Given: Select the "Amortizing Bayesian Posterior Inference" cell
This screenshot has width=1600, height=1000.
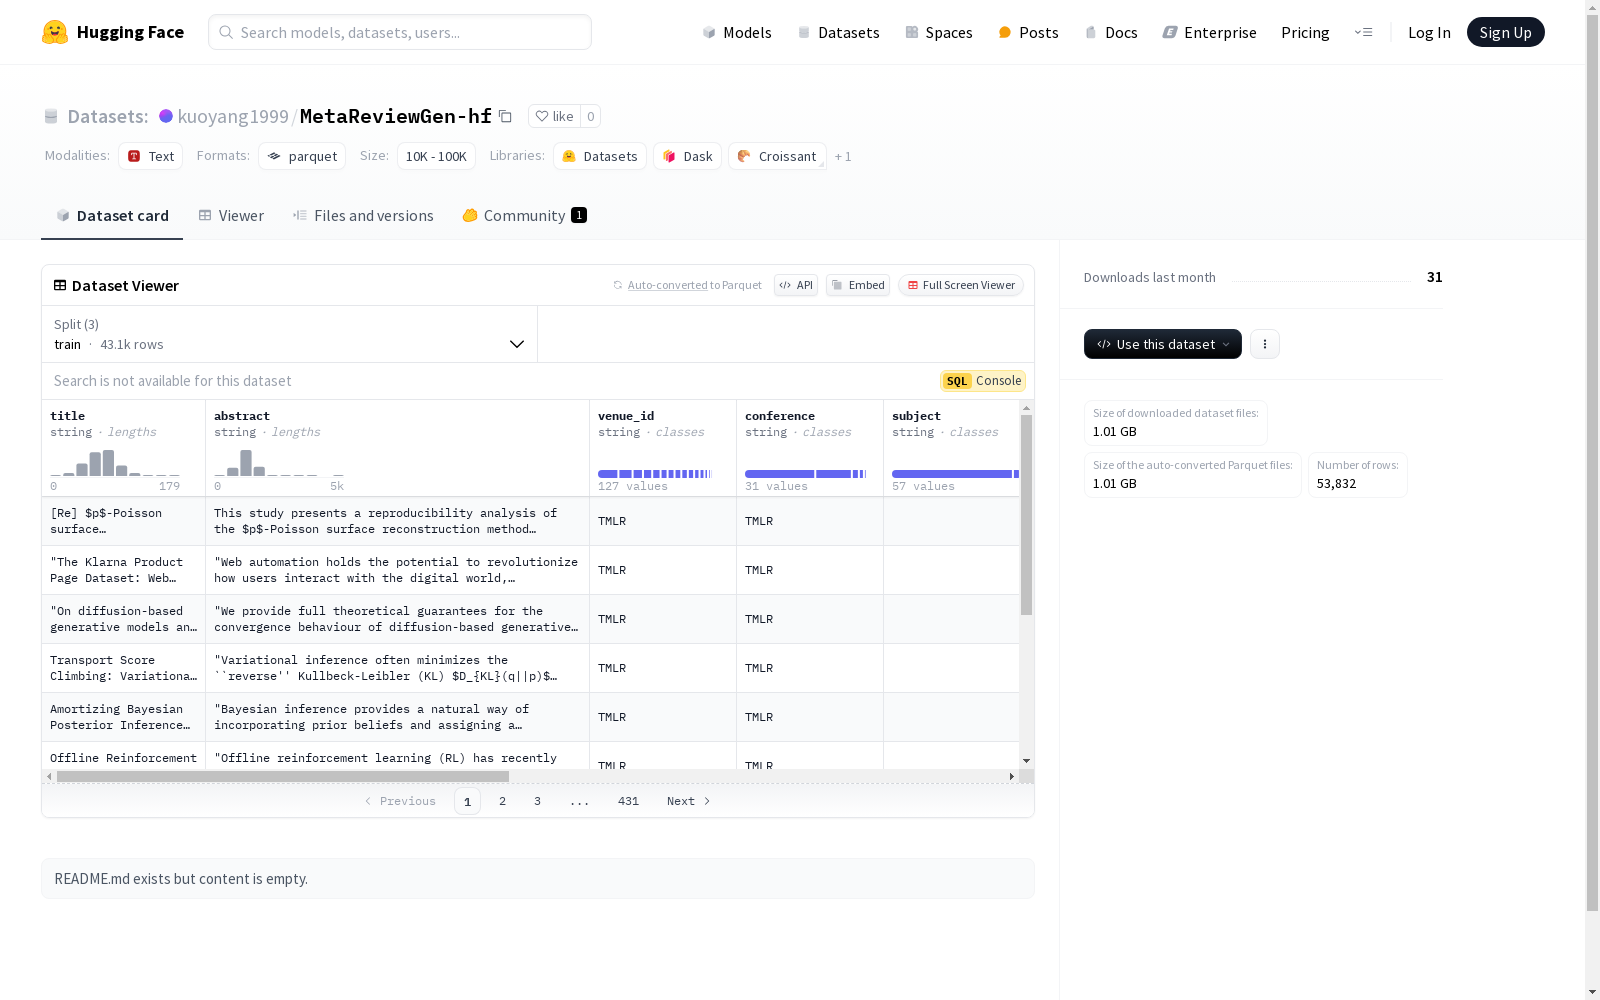Looking at the screenshot, I should click(x=123, y=717).
